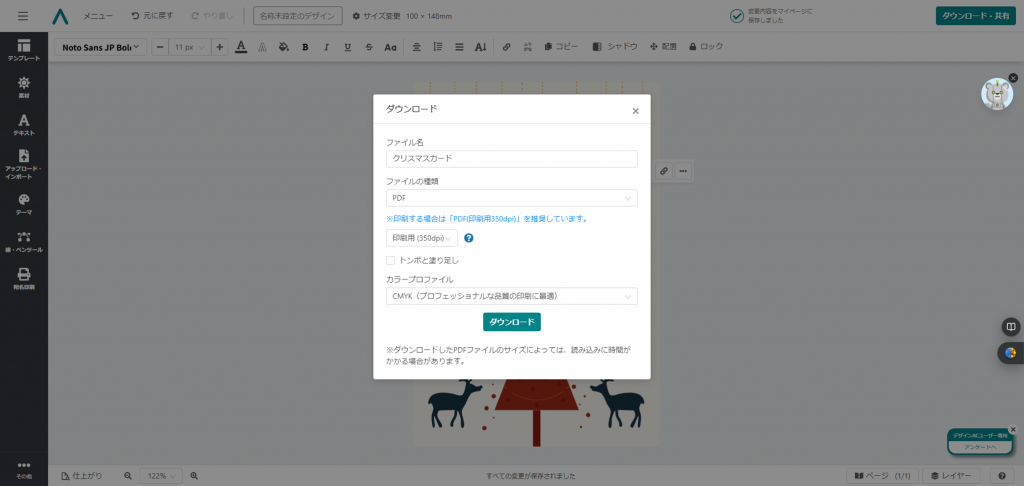Click the list formatting icon
Viewport: 1024px width, 486px height.
pyautogui.click(x=459, y=47)
